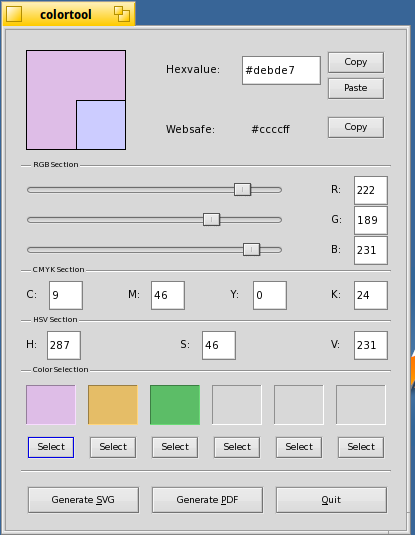Click the Websafe: label
The height and width of the screenshot is (535, 415).
coord(190,129)
